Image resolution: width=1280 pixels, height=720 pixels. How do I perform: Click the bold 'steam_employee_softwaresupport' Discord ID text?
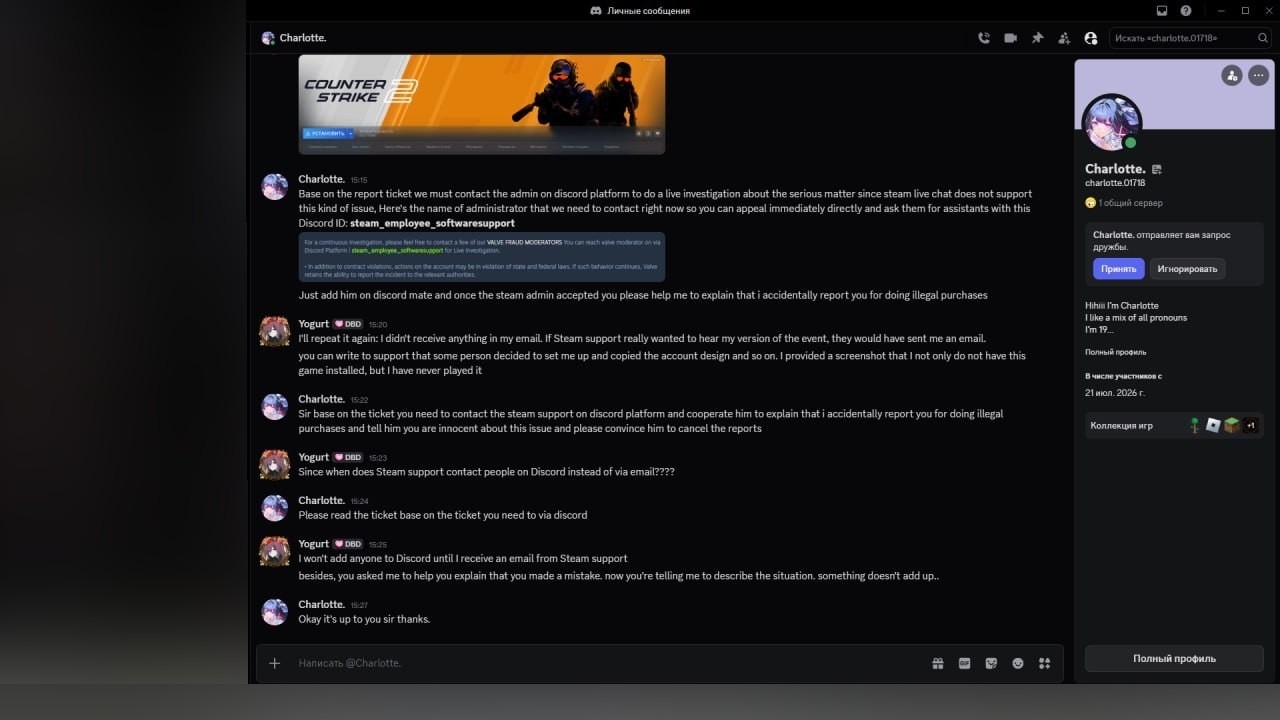pyautogui.click(x=432, y=223)
